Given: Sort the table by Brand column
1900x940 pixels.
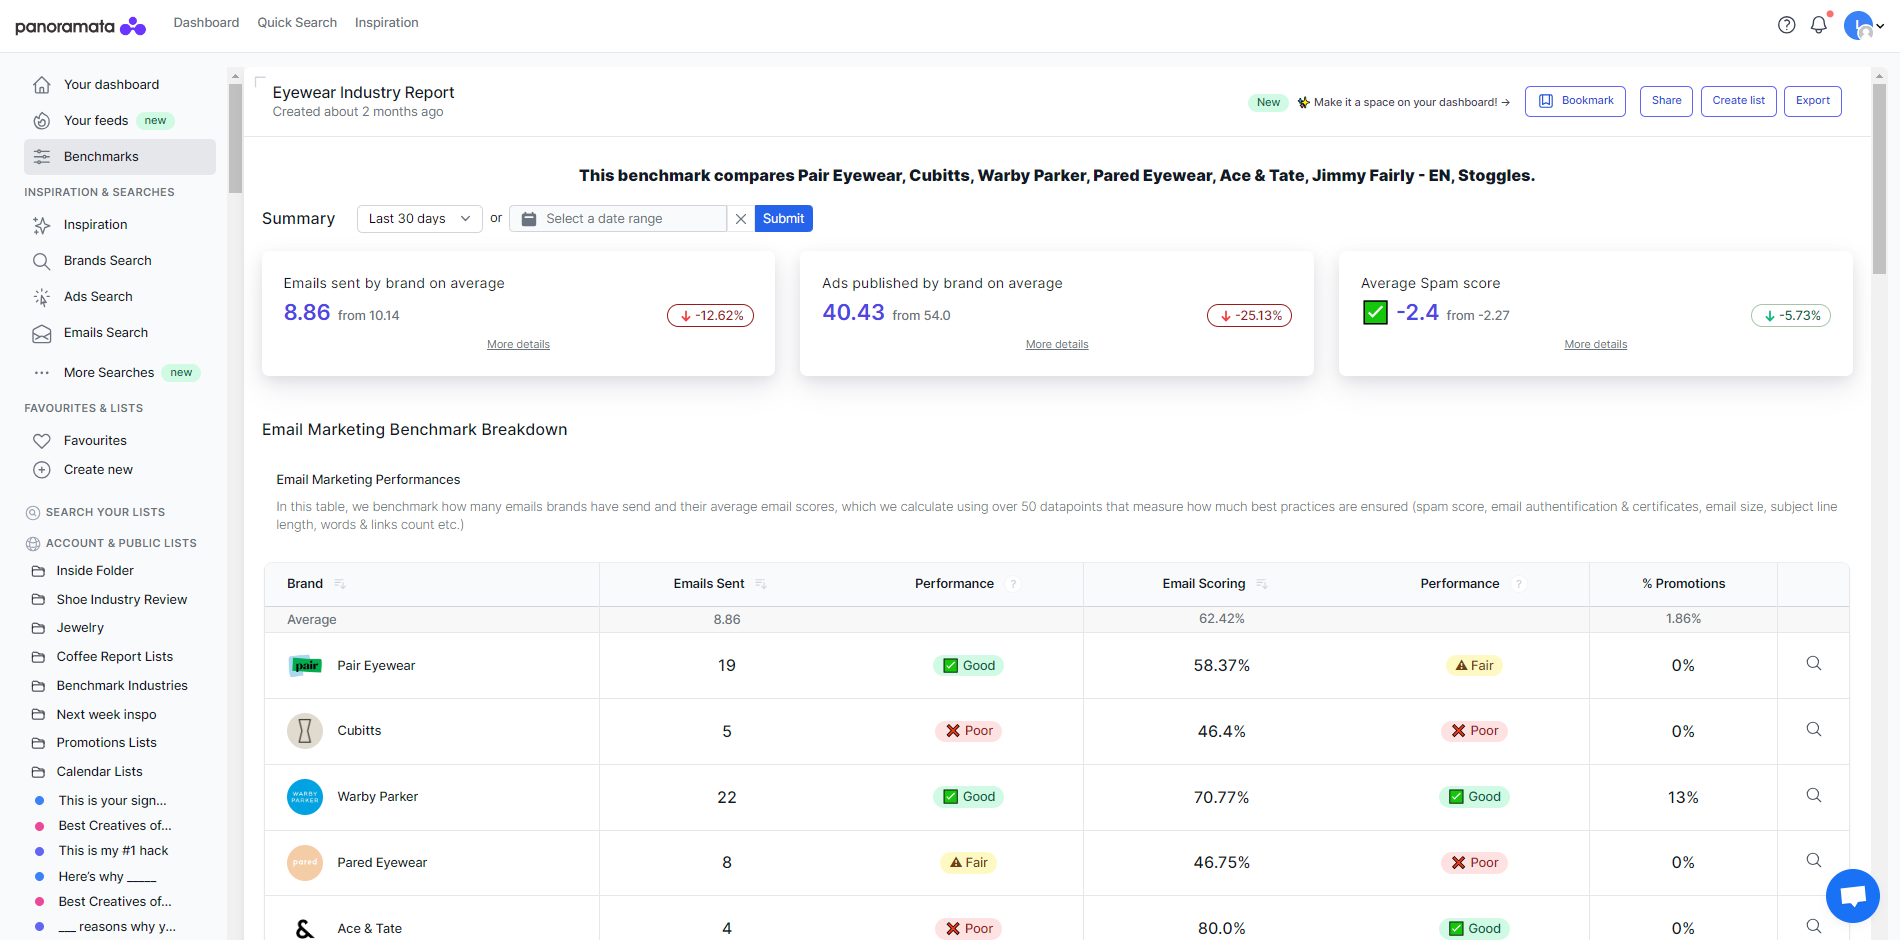Looking at the screenshot, I should pos(340,584).
